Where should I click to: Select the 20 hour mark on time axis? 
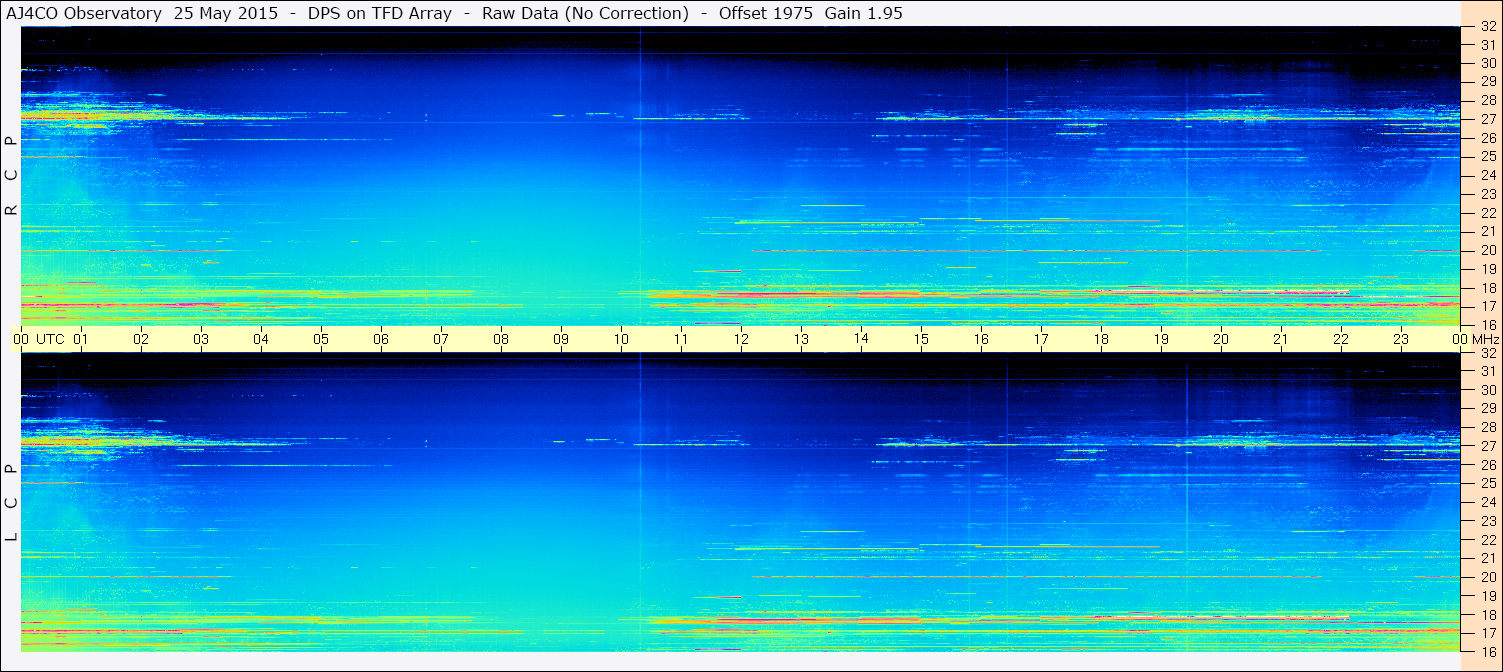1221,339
